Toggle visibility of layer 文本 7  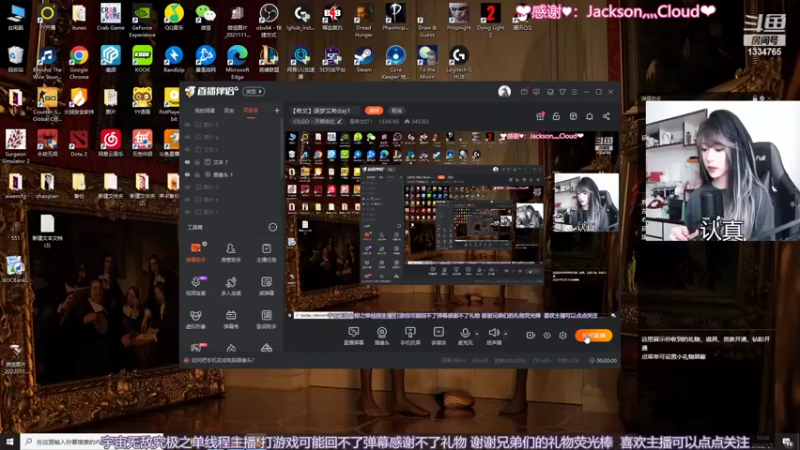tap(187, 162)
